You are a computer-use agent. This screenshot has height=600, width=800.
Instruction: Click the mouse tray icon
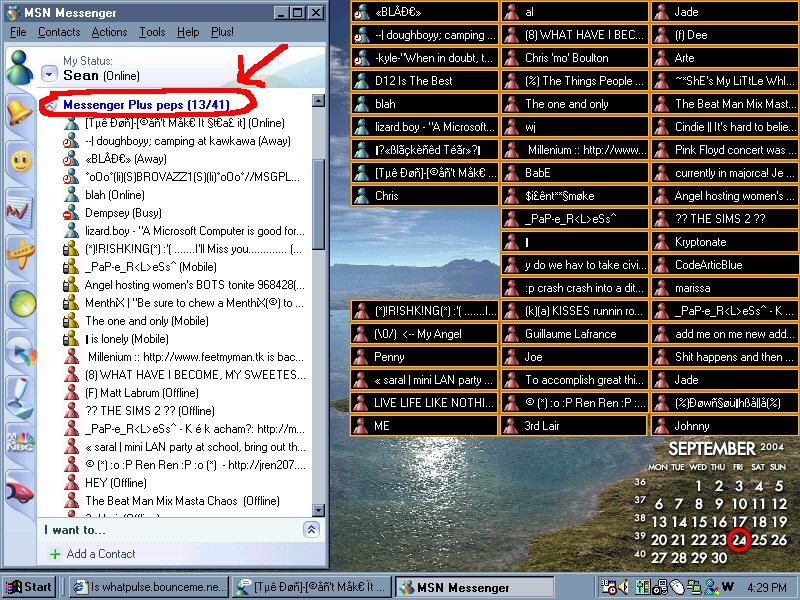pos(677,587)
